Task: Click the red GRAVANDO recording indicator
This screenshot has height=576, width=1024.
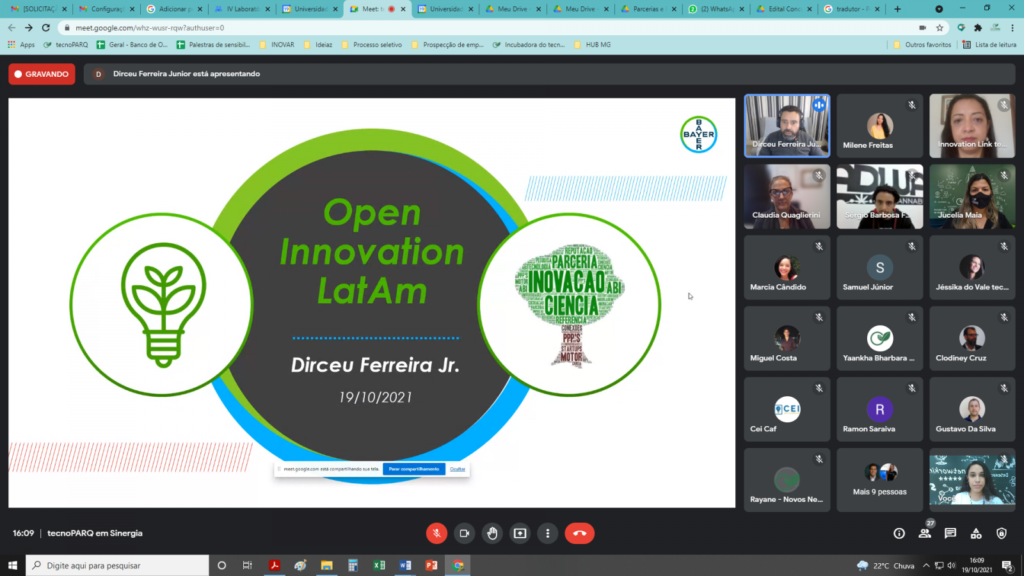Action: tap(42, 74)
